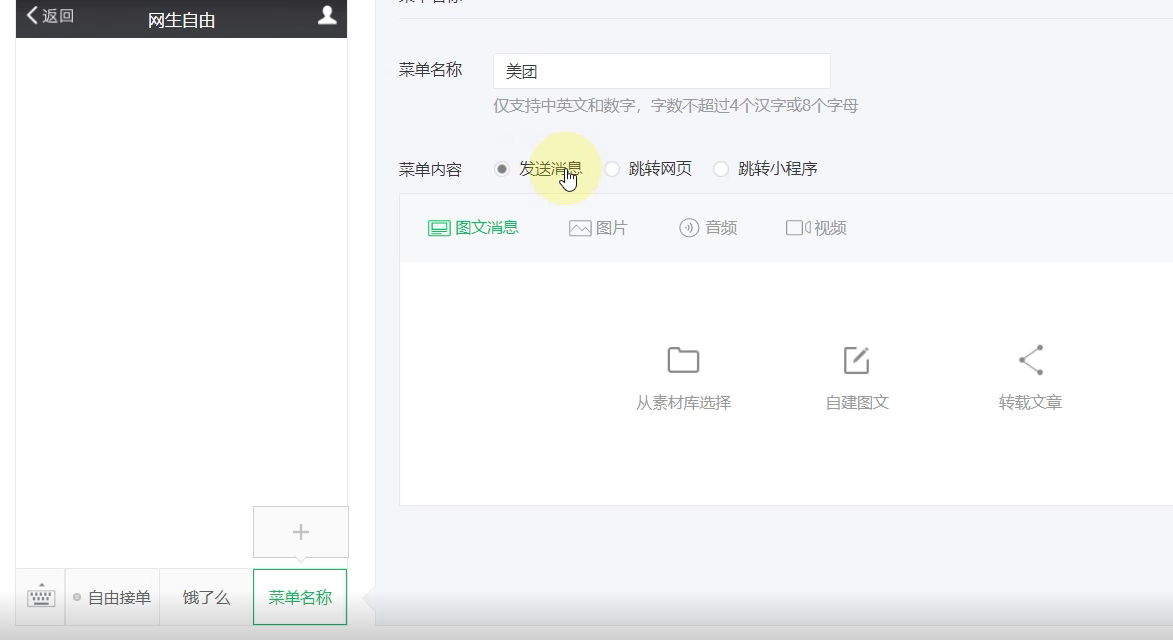Viewport: 1173px width, 640px height.
Task: Focus the 菜单名称 input containing 美团
Action: 661,71
